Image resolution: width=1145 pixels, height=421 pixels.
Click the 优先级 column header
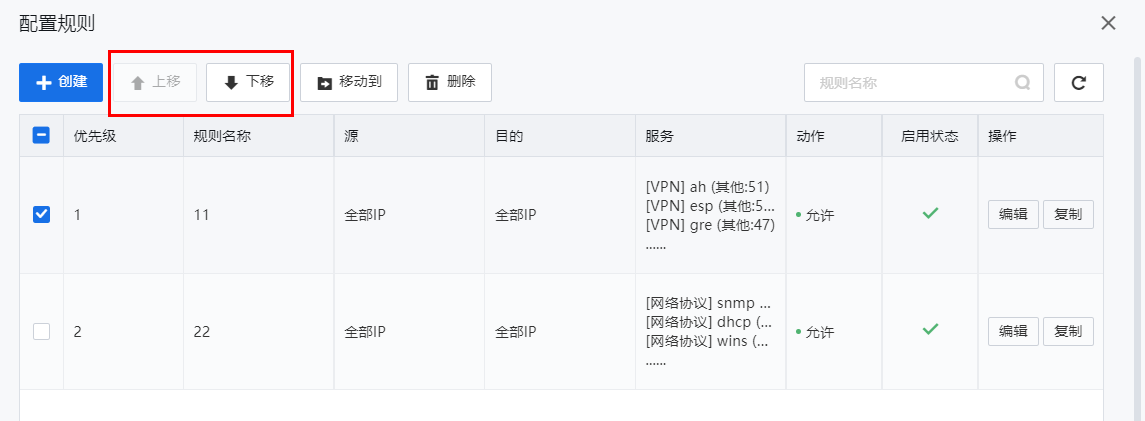pyautogui.click(x=95, y=136)
